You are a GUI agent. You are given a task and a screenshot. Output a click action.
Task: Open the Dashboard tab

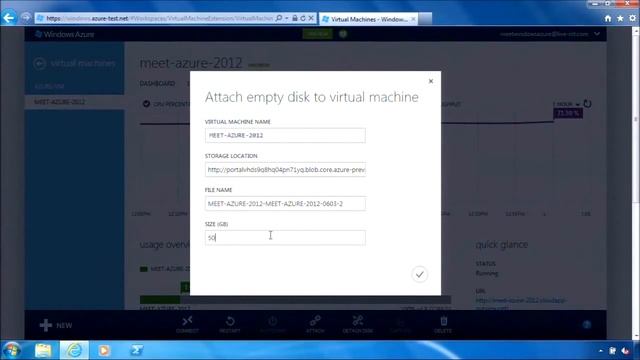[157, 83]
